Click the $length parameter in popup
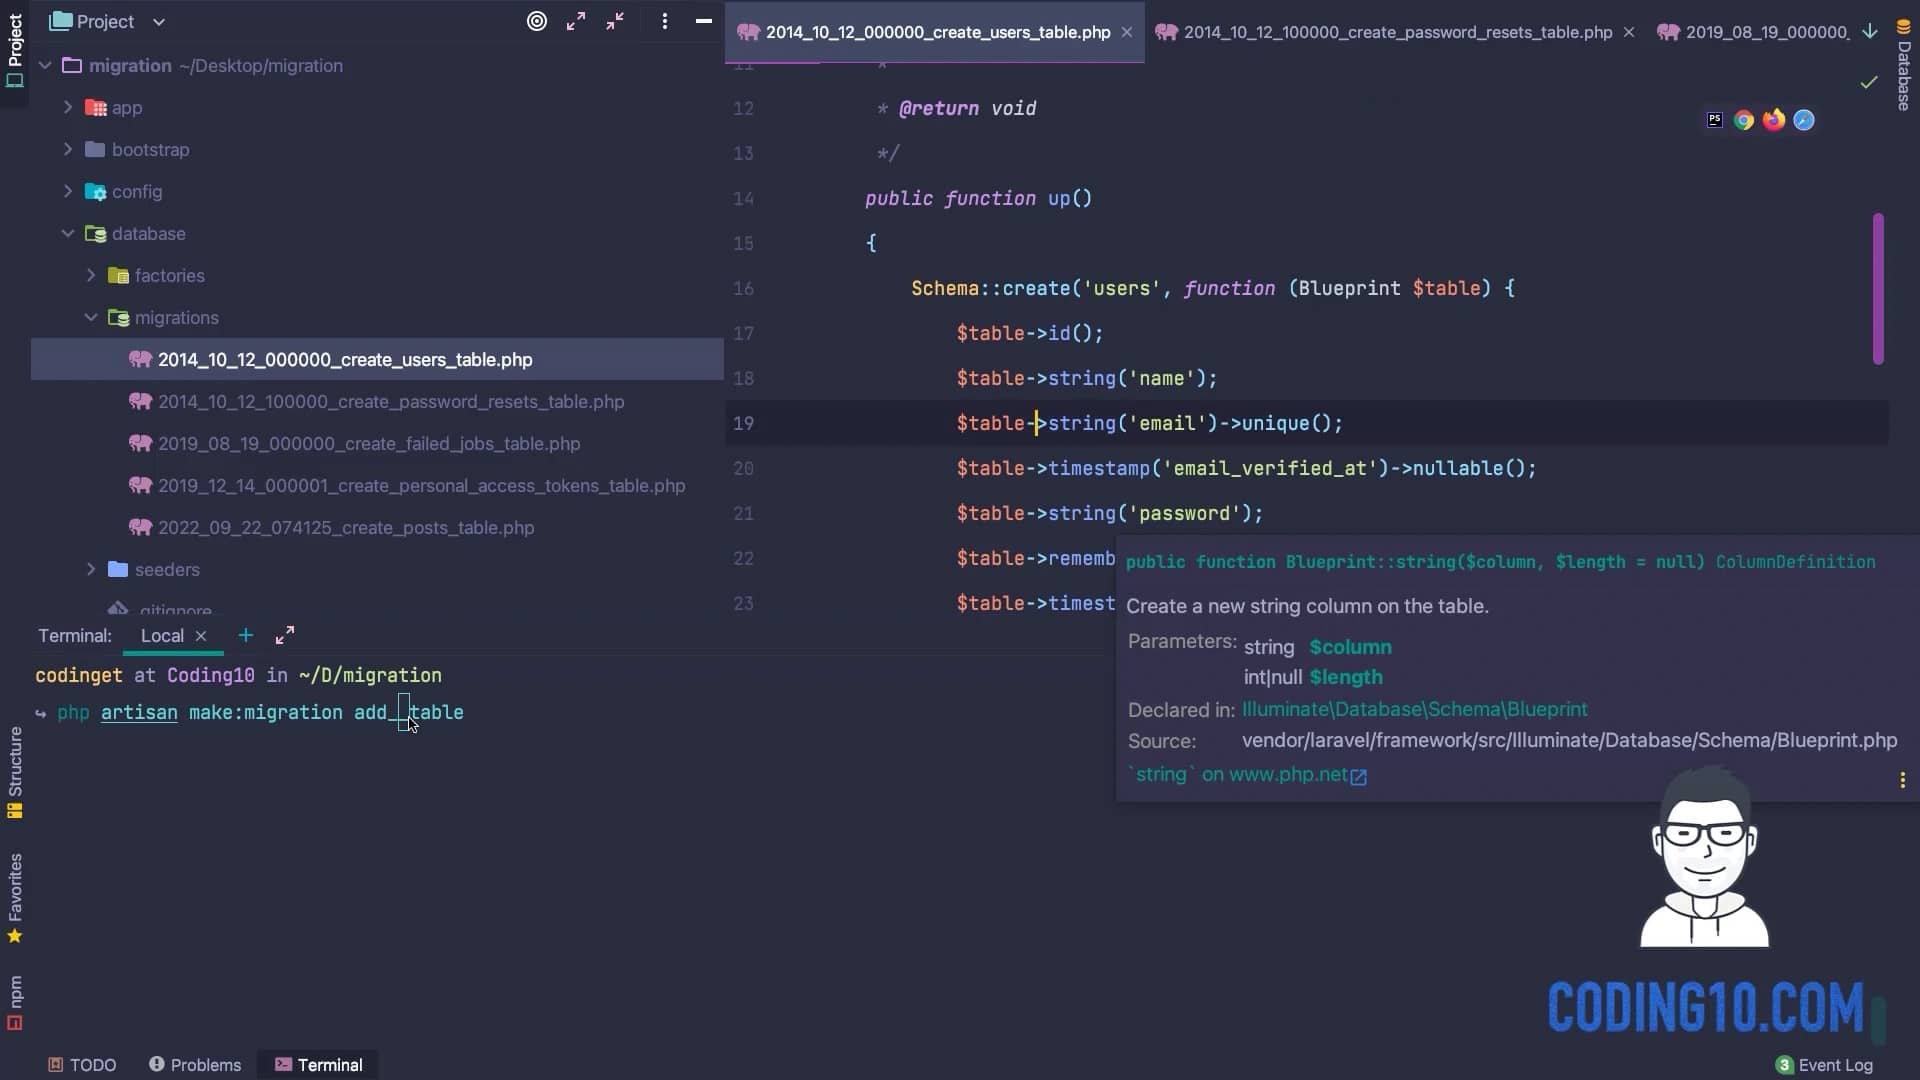 pyautogui.click(x=1346, y=677)
